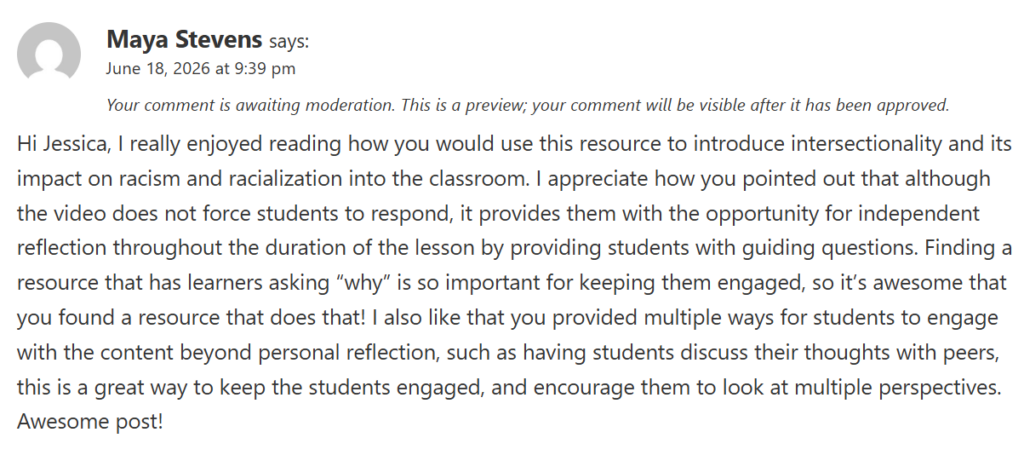Click the words "personal reflection" in the comment
Image resolution: width=1024 pixels, height=461 pixels.
click(x=341, y=353)
